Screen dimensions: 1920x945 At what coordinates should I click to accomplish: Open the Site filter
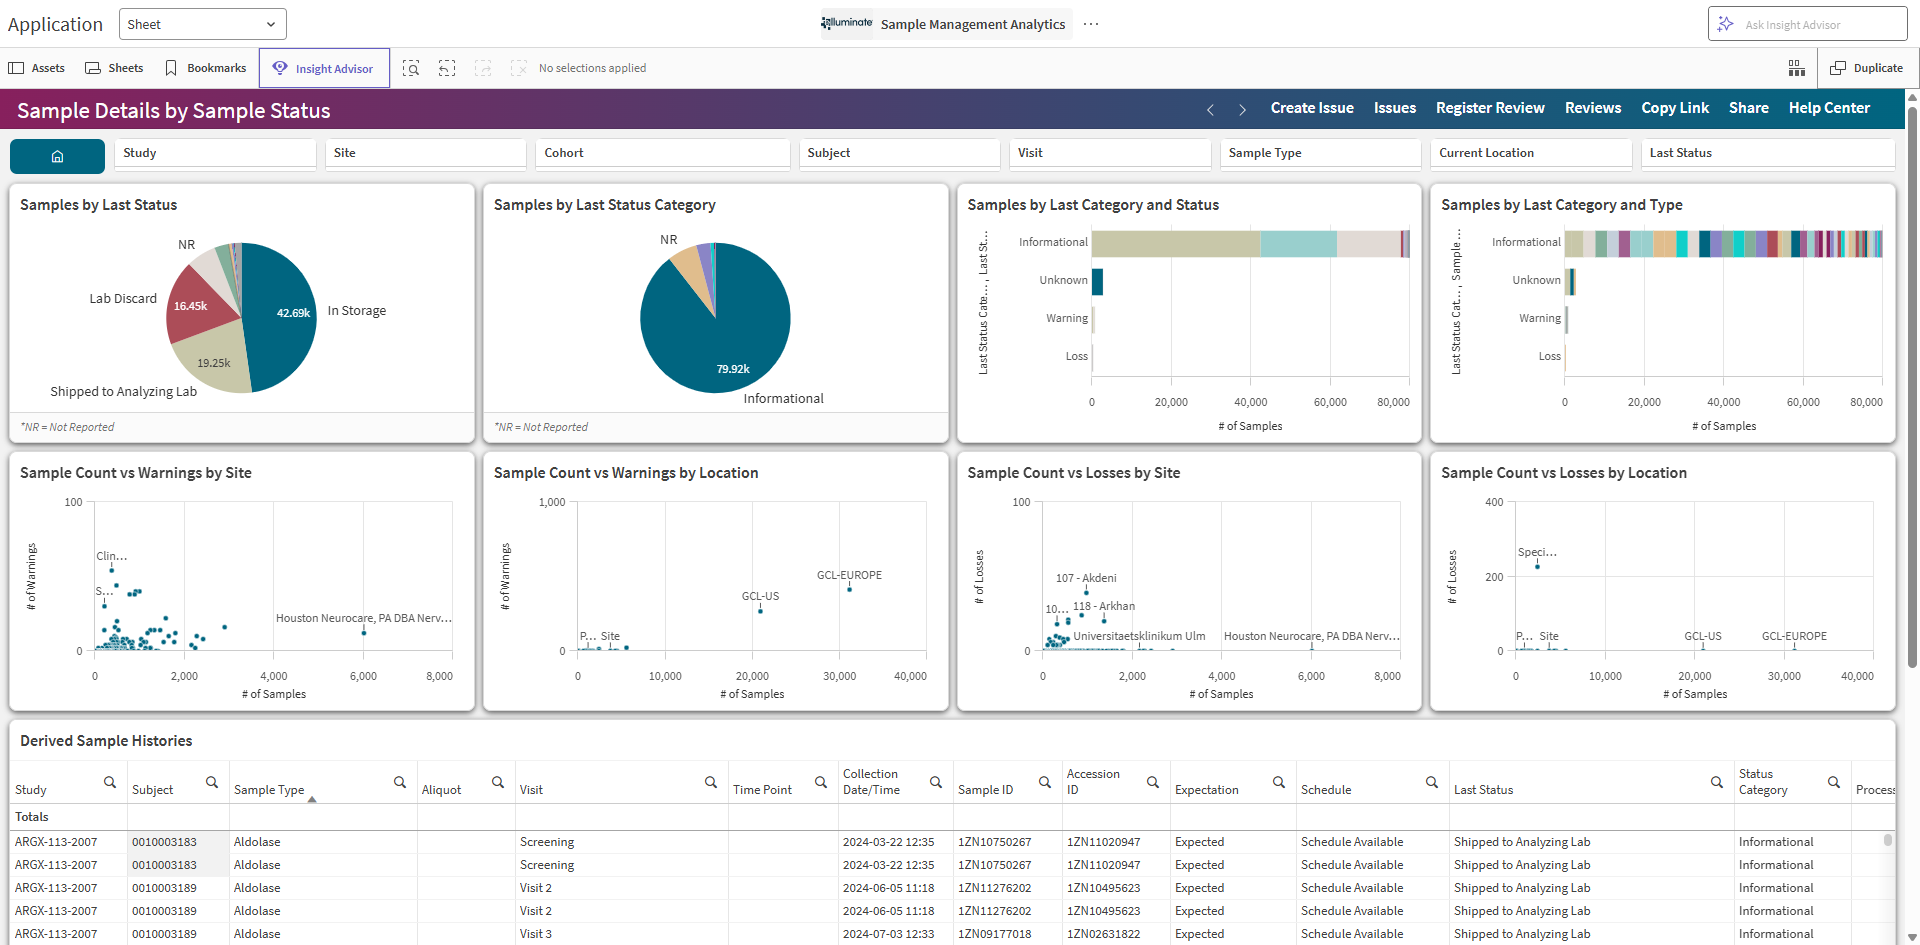[x=426, y=153]
